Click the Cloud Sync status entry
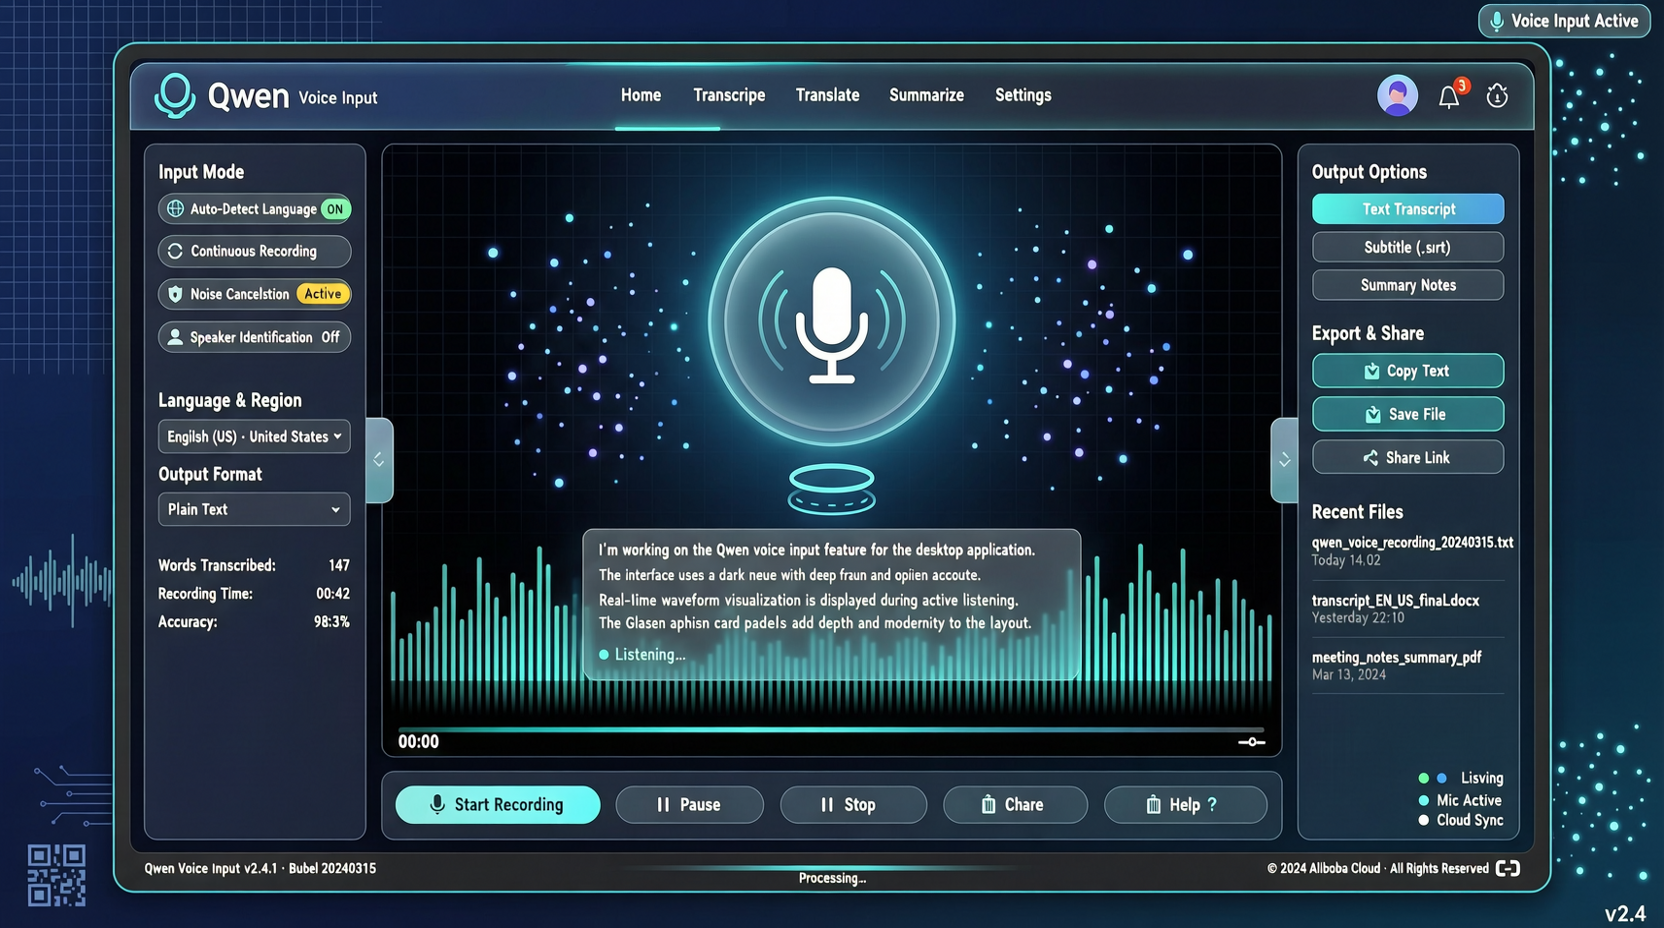The height and width of the screenshot is (928, 1664). [x=1460, y=820]
